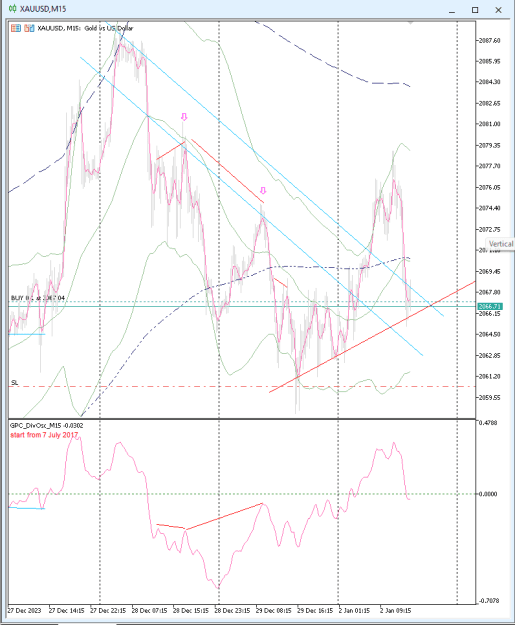This screenshot has width=515, height=625.
Task: Click the 'start from 7 July 2017' note
Action: coord(44,435)
